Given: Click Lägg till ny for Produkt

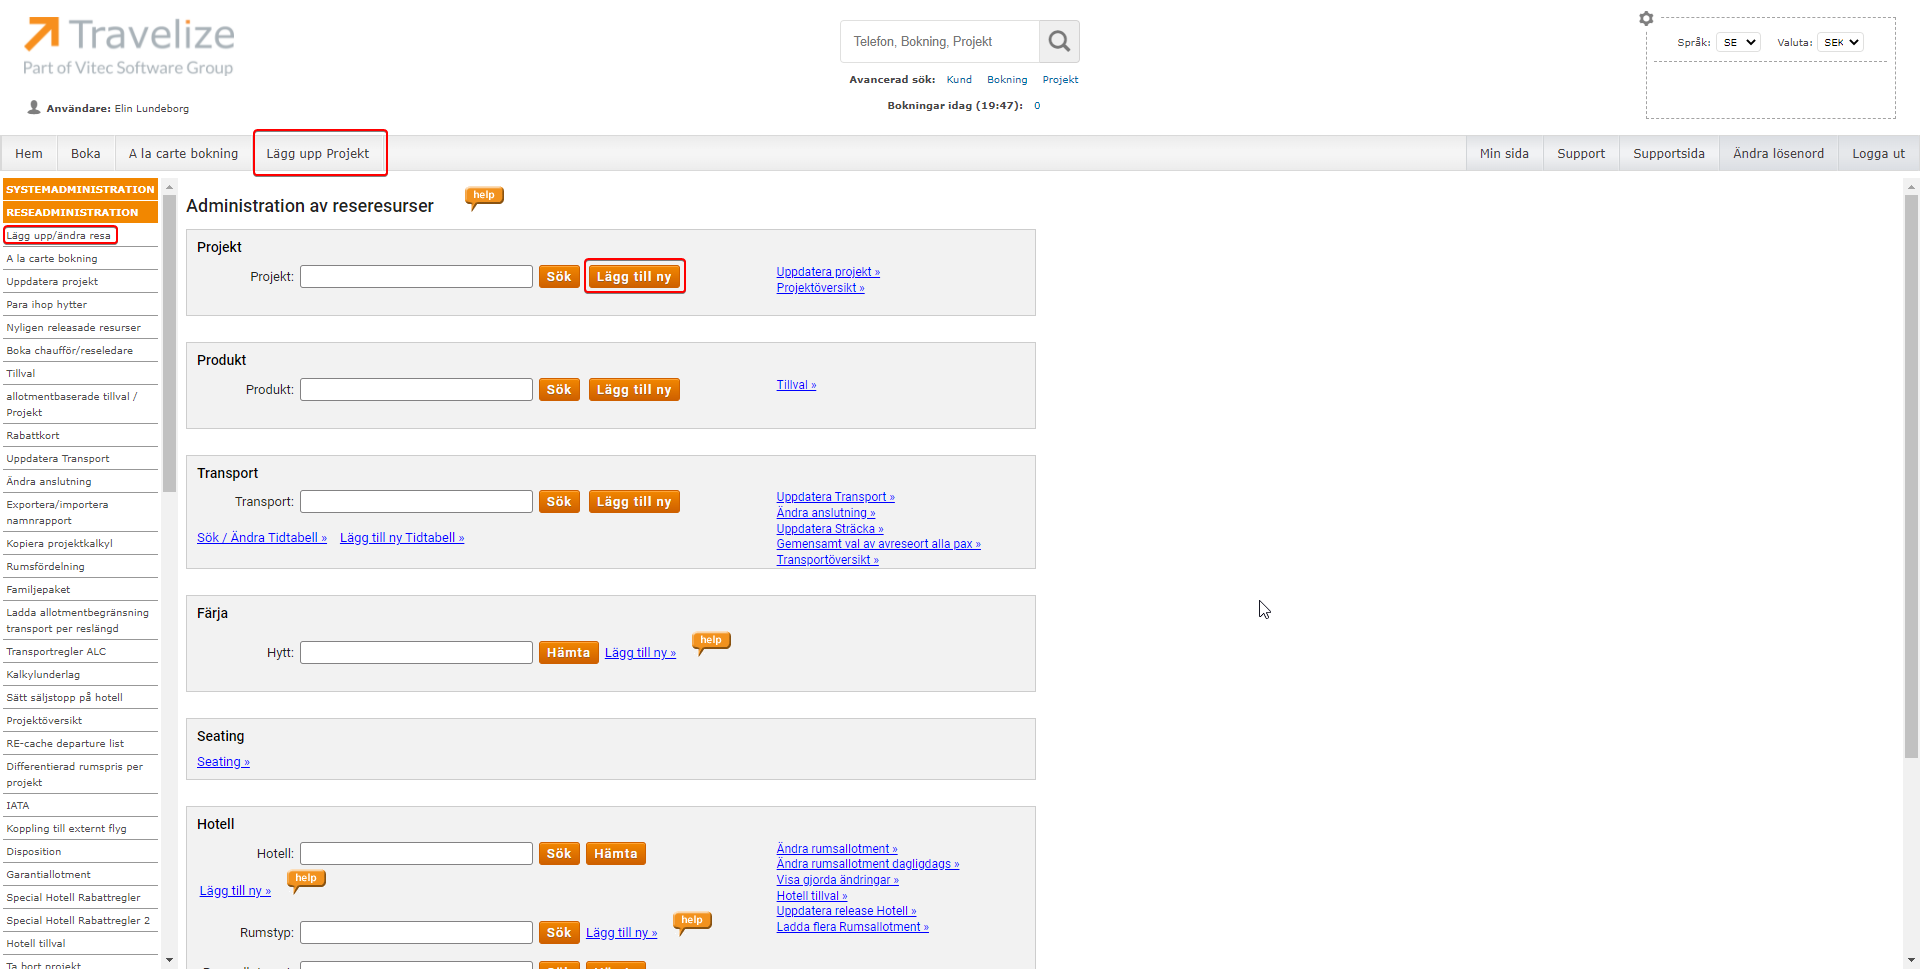Looking at the screenshot, I should [x=634, y=390].
